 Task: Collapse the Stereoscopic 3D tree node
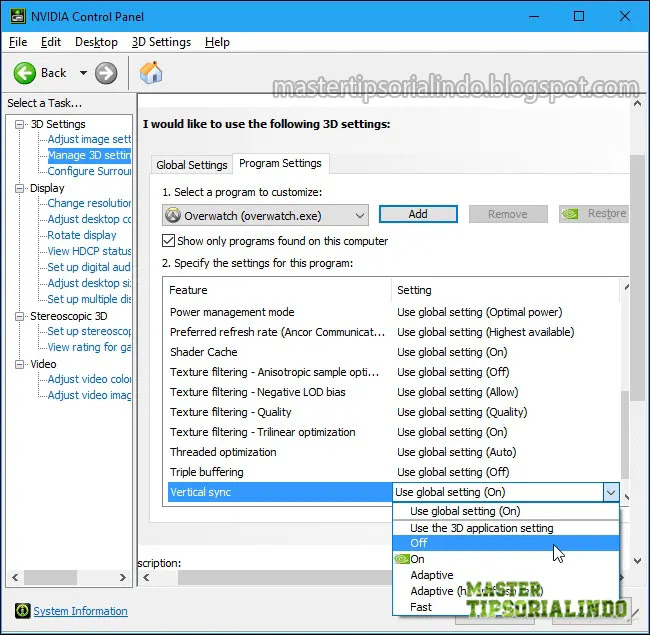pyautogui.click(x=19, y=316)
